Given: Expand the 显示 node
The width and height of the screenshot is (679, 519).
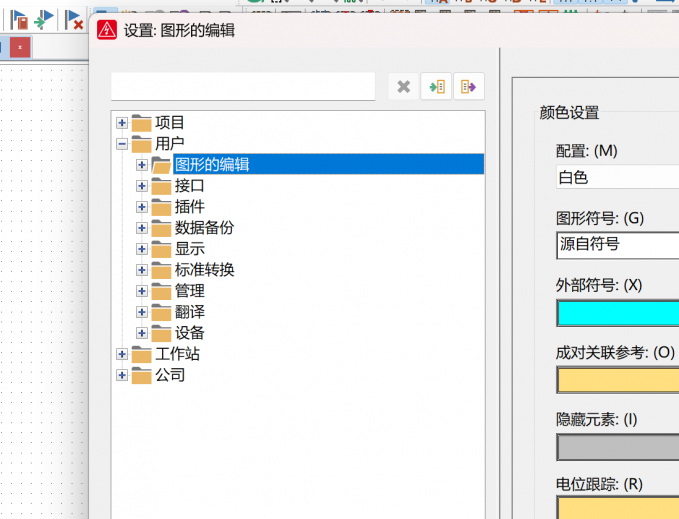Looking at the screenshot, I should point(142,249).
